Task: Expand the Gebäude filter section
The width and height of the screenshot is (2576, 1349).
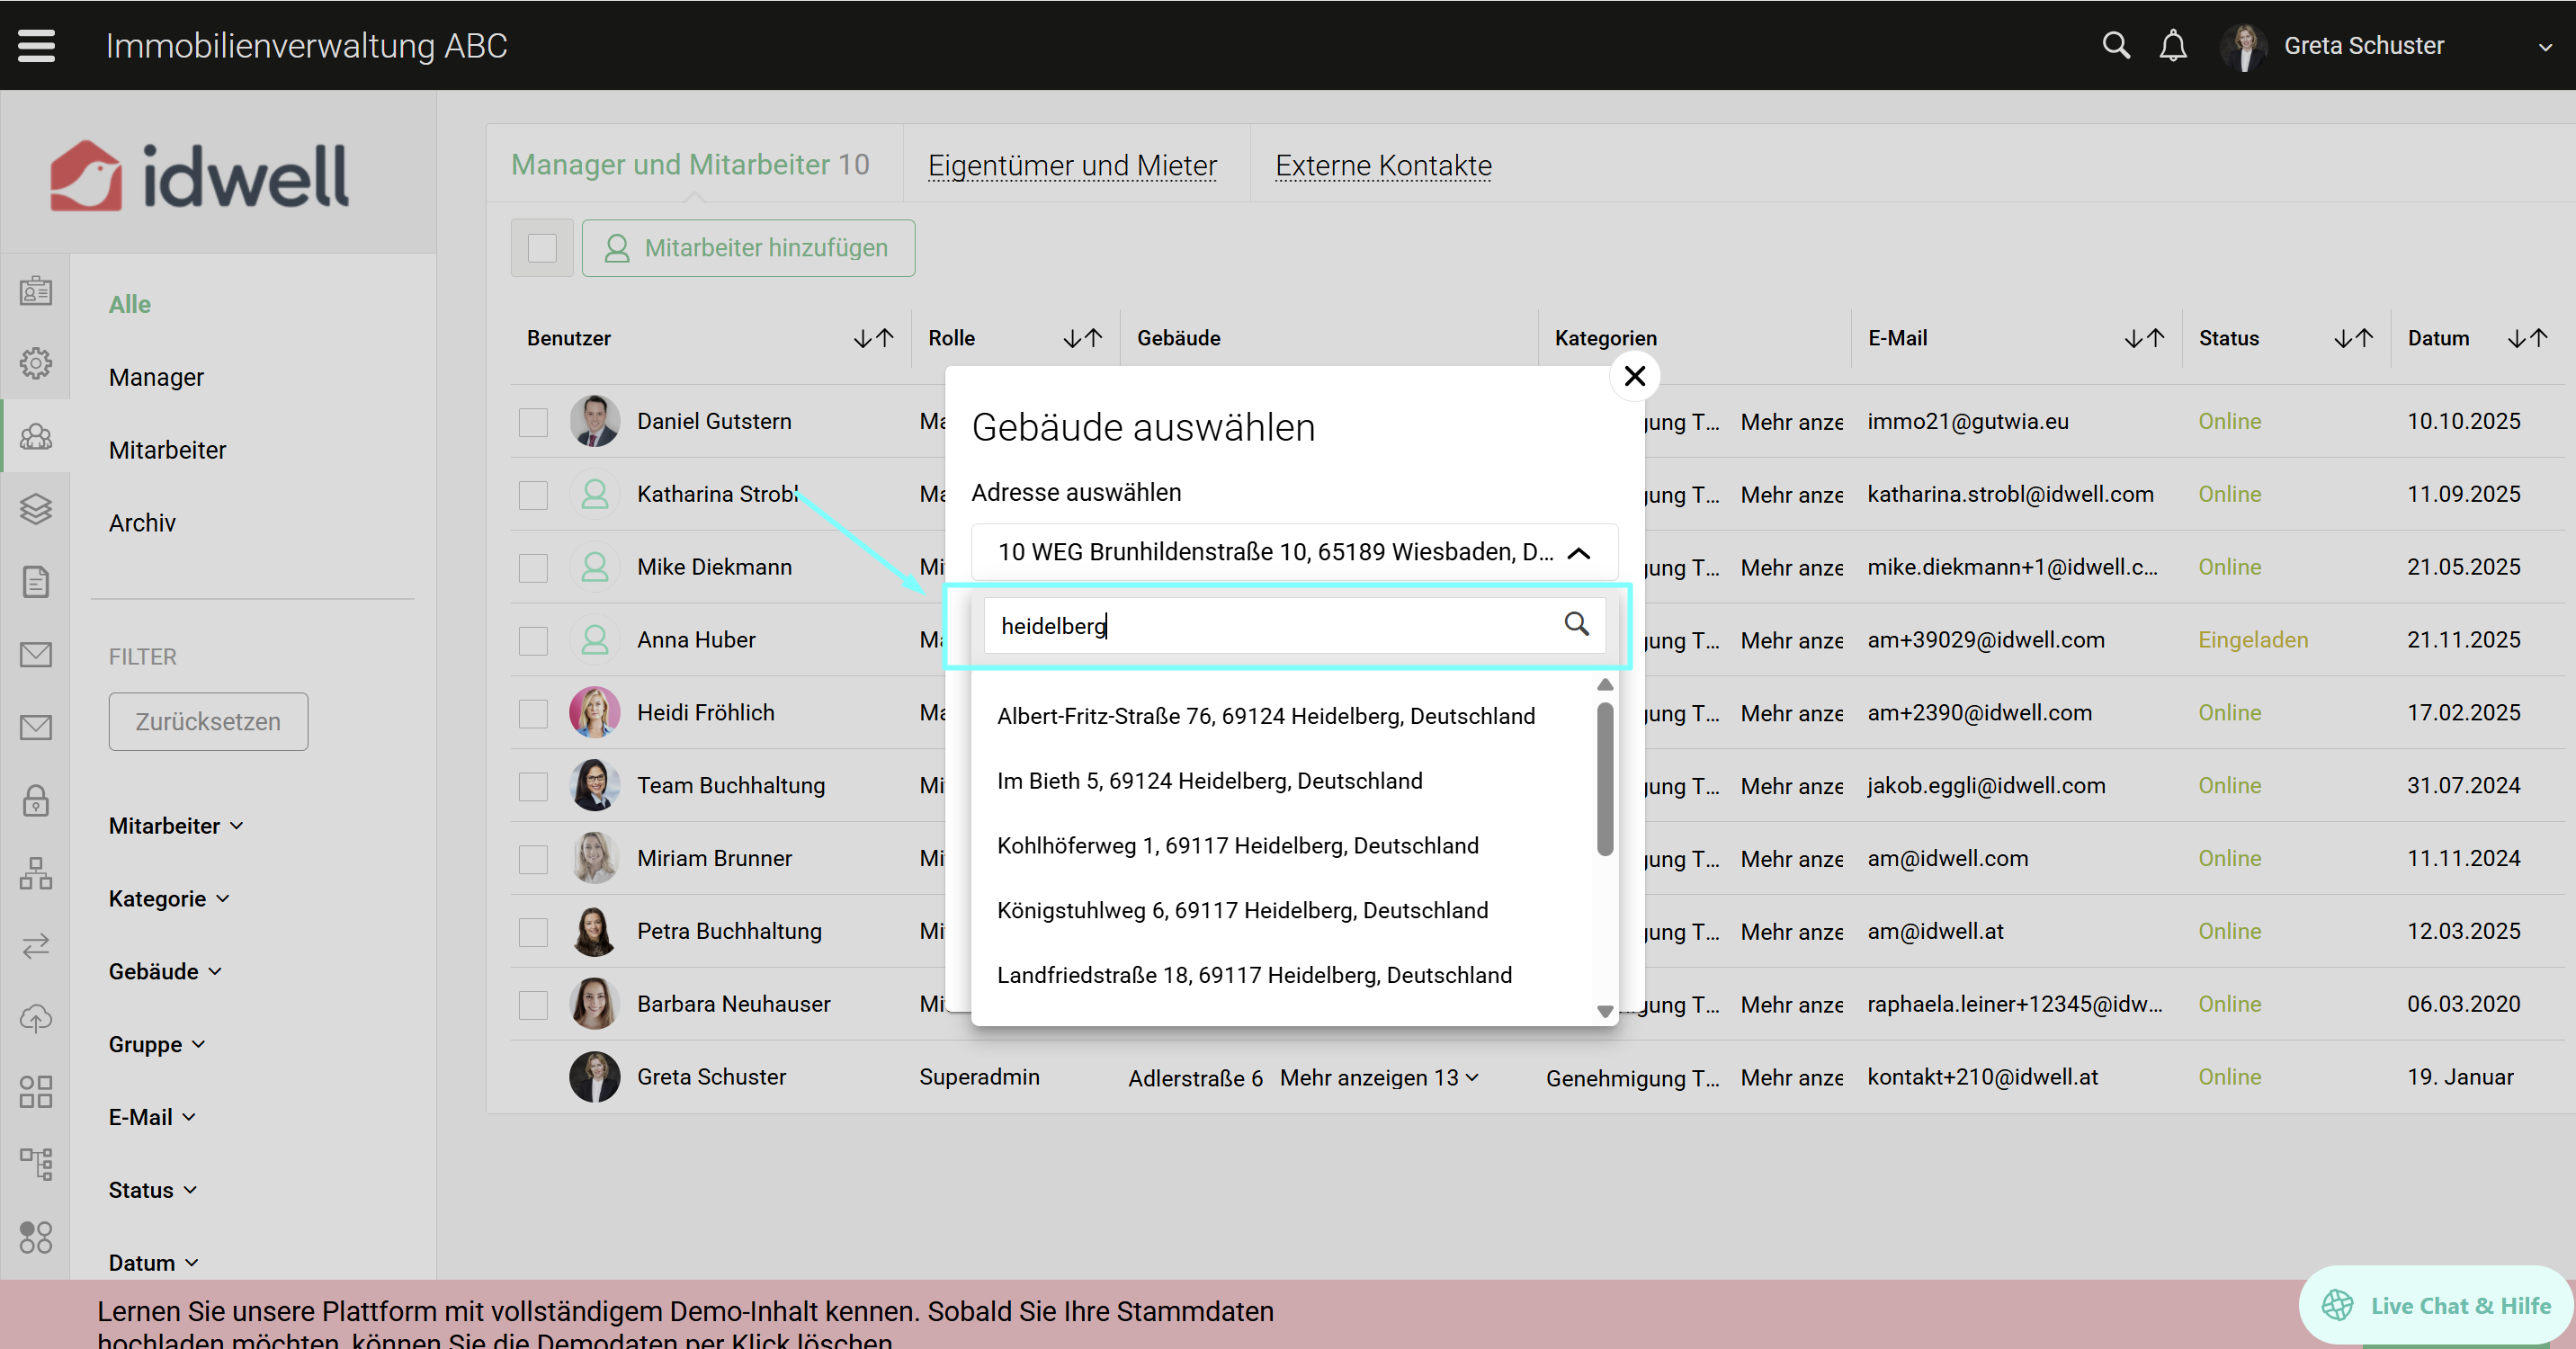Action: click(x=165, y=971)
